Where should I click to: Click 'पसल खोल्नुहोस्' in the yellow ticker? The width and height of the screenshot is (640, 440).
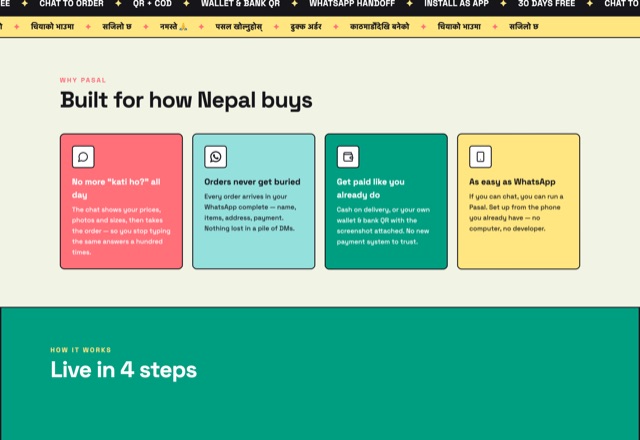pos(239,27)
